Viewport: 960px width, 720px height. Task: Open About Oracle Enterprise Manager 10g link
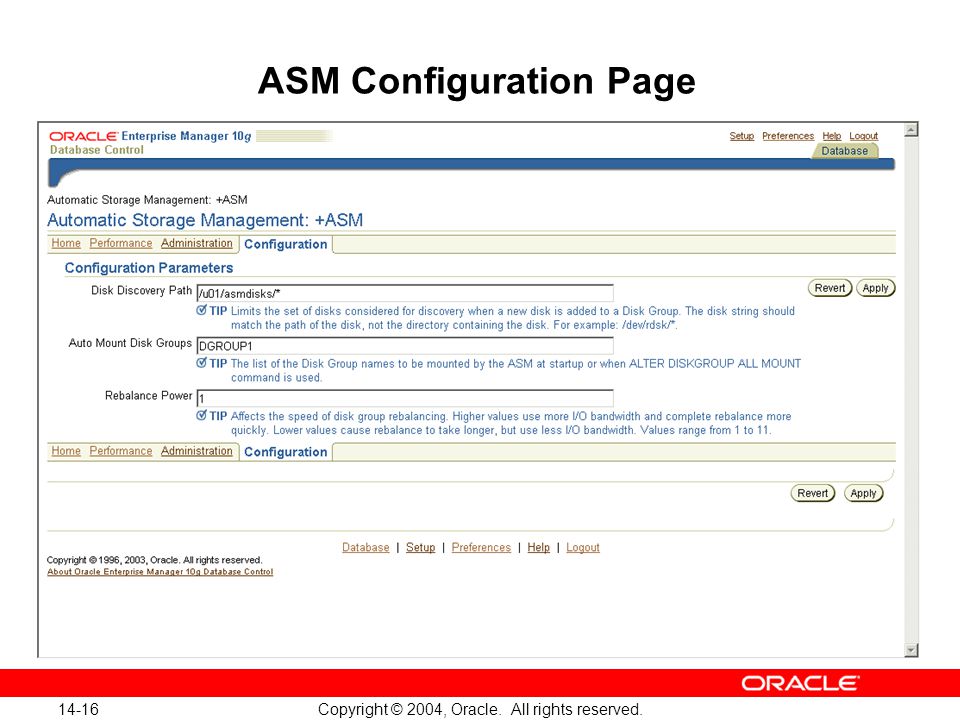[160, 572]
